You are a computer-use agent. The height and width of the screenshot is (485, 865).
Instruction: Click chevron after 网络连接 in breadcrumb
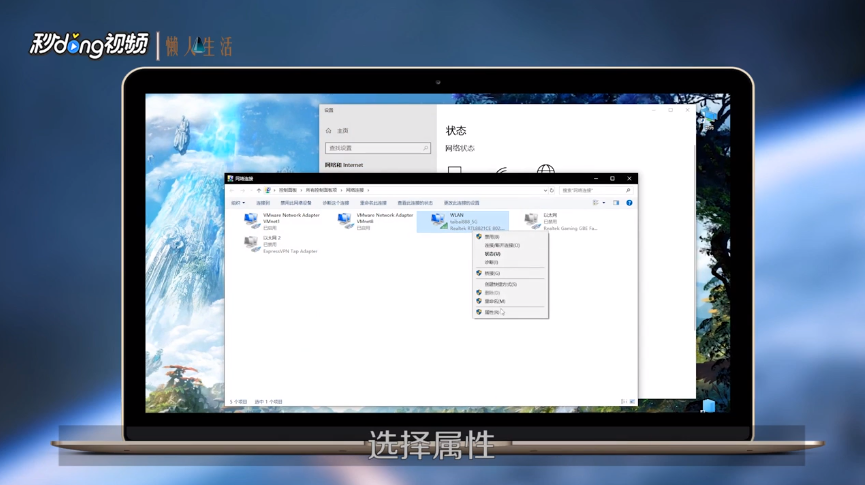pos(368,190)
